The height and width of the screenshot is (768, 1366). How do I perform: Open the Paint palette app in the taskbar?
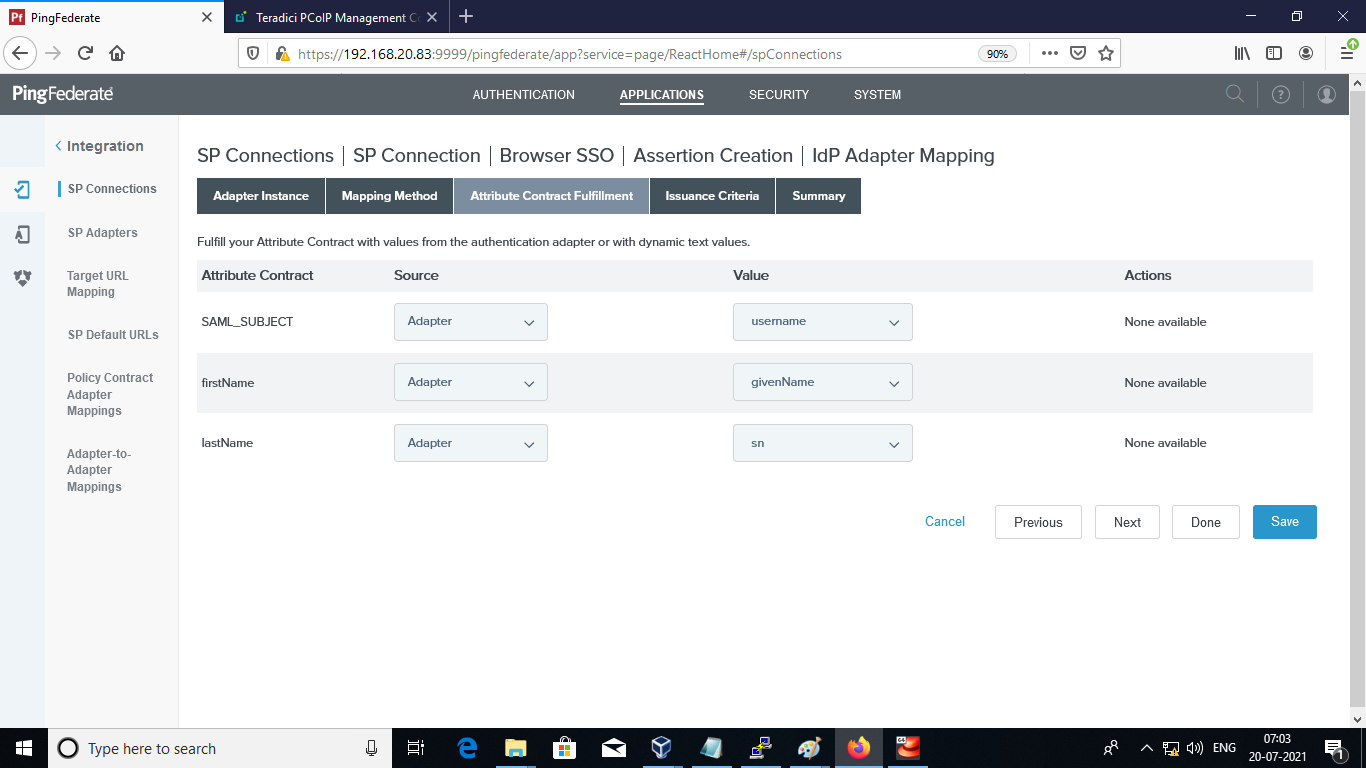(809, 748)
